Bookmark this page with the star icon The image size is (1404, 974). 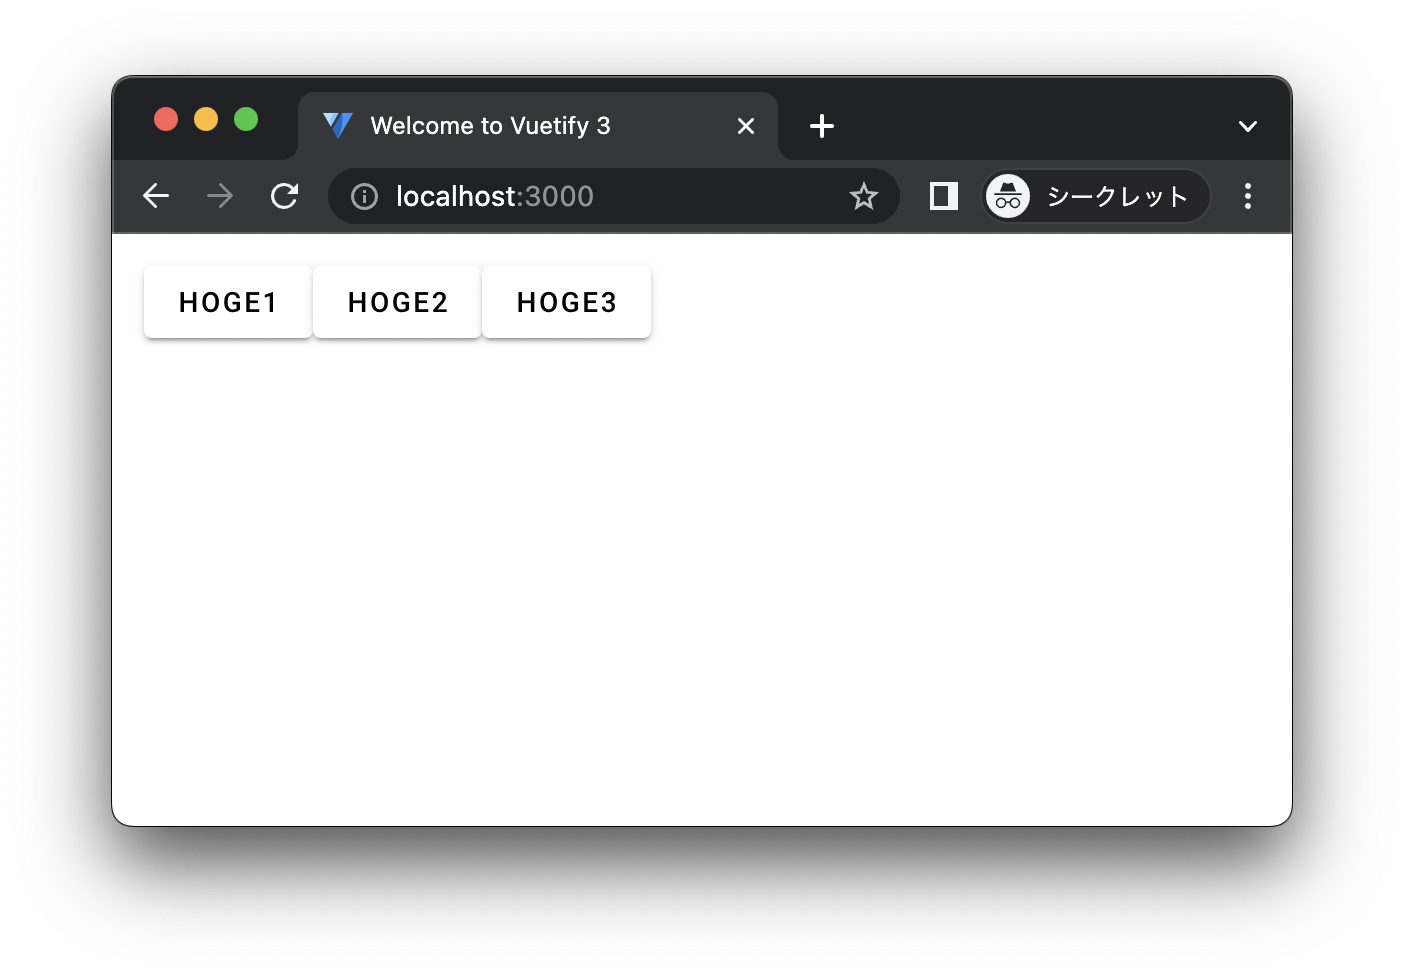864,196
